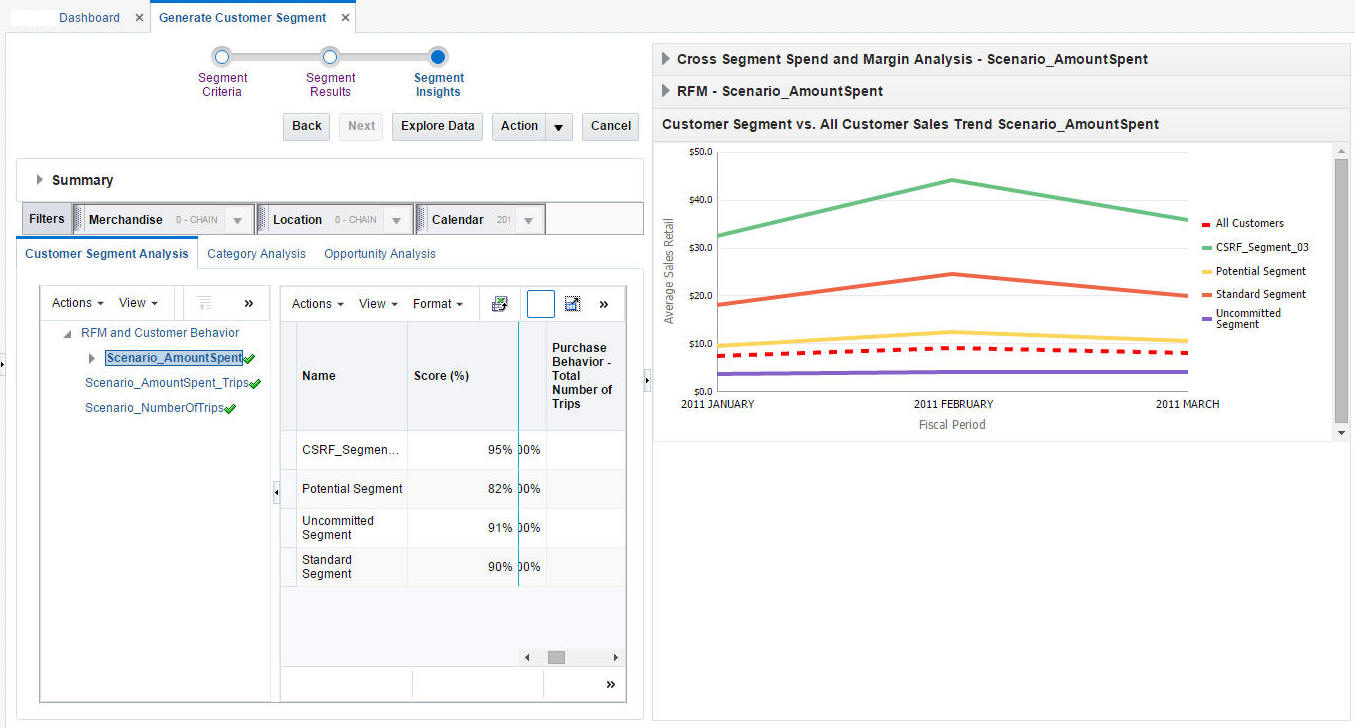Select the Segment Criteria step circle
This screenshot has width=1355, height=728.
pyautogui.click(x=222, y=57)
